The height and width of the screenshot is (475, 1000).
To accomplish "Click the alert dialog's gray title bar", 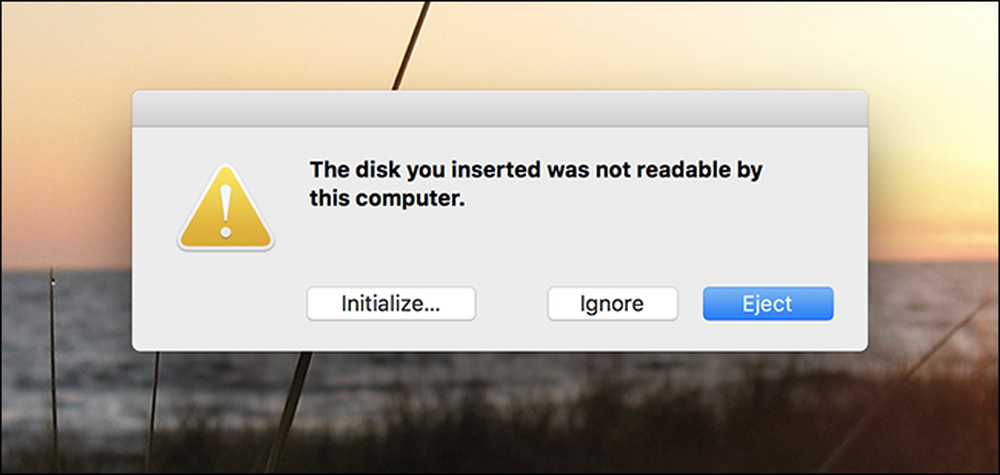I will coord(499,109).
